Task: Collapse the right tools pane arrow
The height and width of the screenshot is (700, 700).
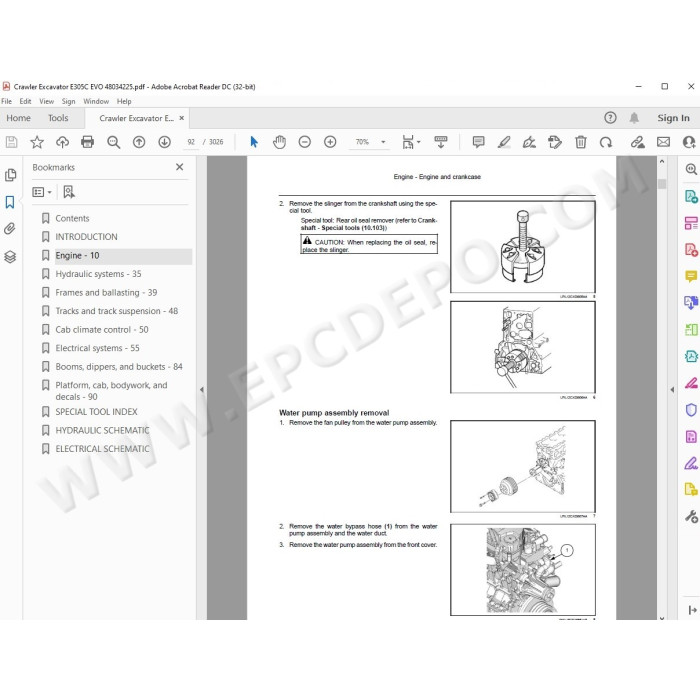Action: (672, 389)
